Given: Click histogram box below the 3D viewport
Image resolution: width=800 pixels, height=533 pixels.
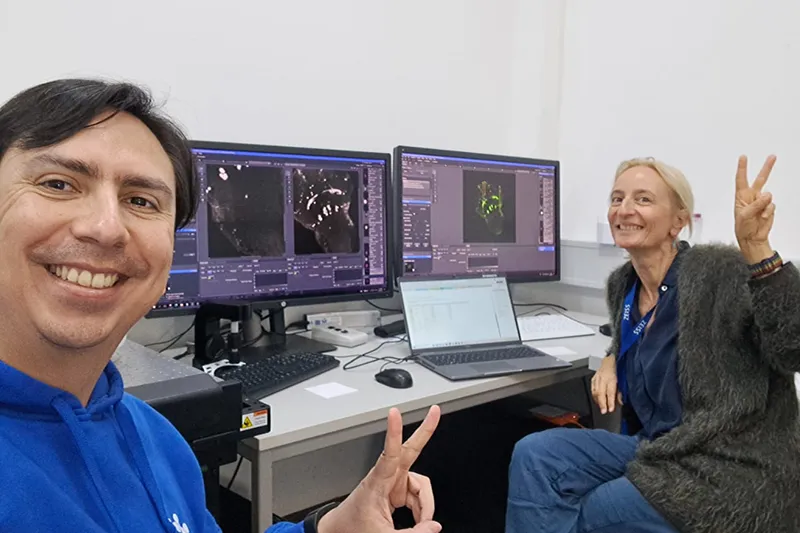Looking at the screenshot, I should (x=483, y=261).
